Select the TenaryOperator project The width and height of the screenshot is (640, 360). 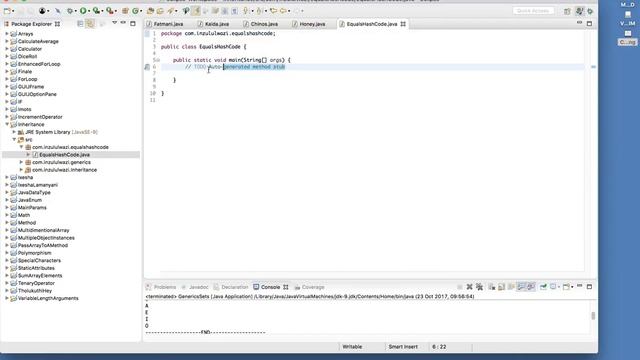[x=36, y=283]
